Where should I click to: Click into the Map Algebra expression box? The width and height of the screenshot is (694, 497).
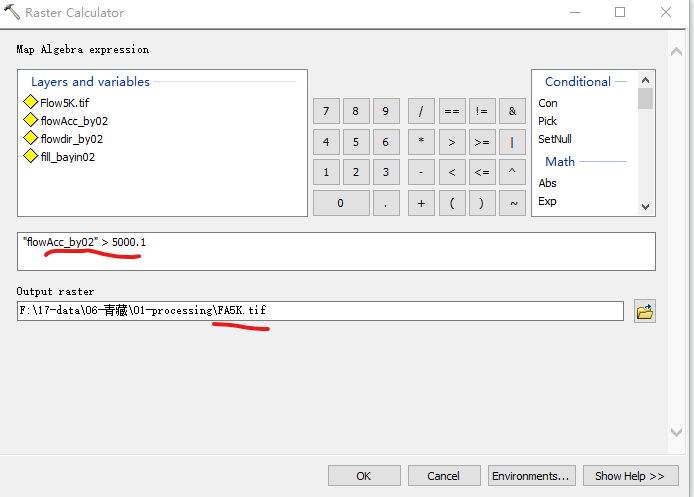[x=335, y=251]
